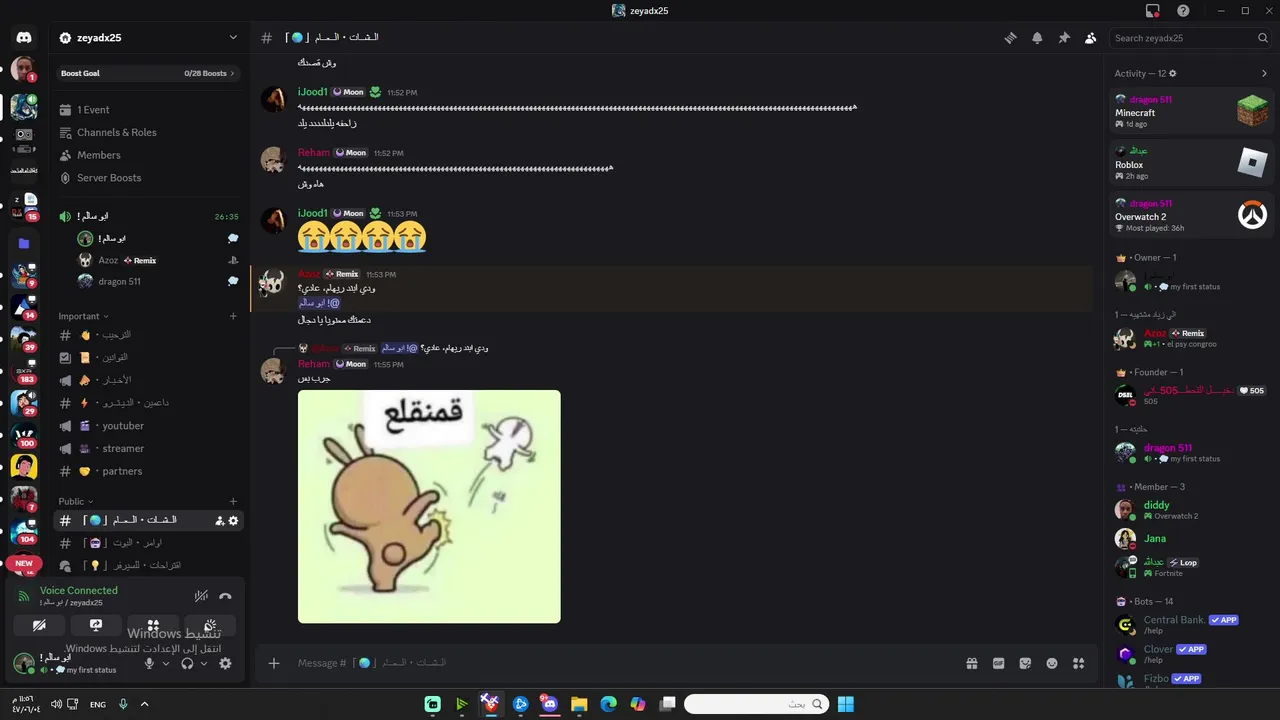Open the Soundboard button

pyautogui.click(x=210, y=625)
